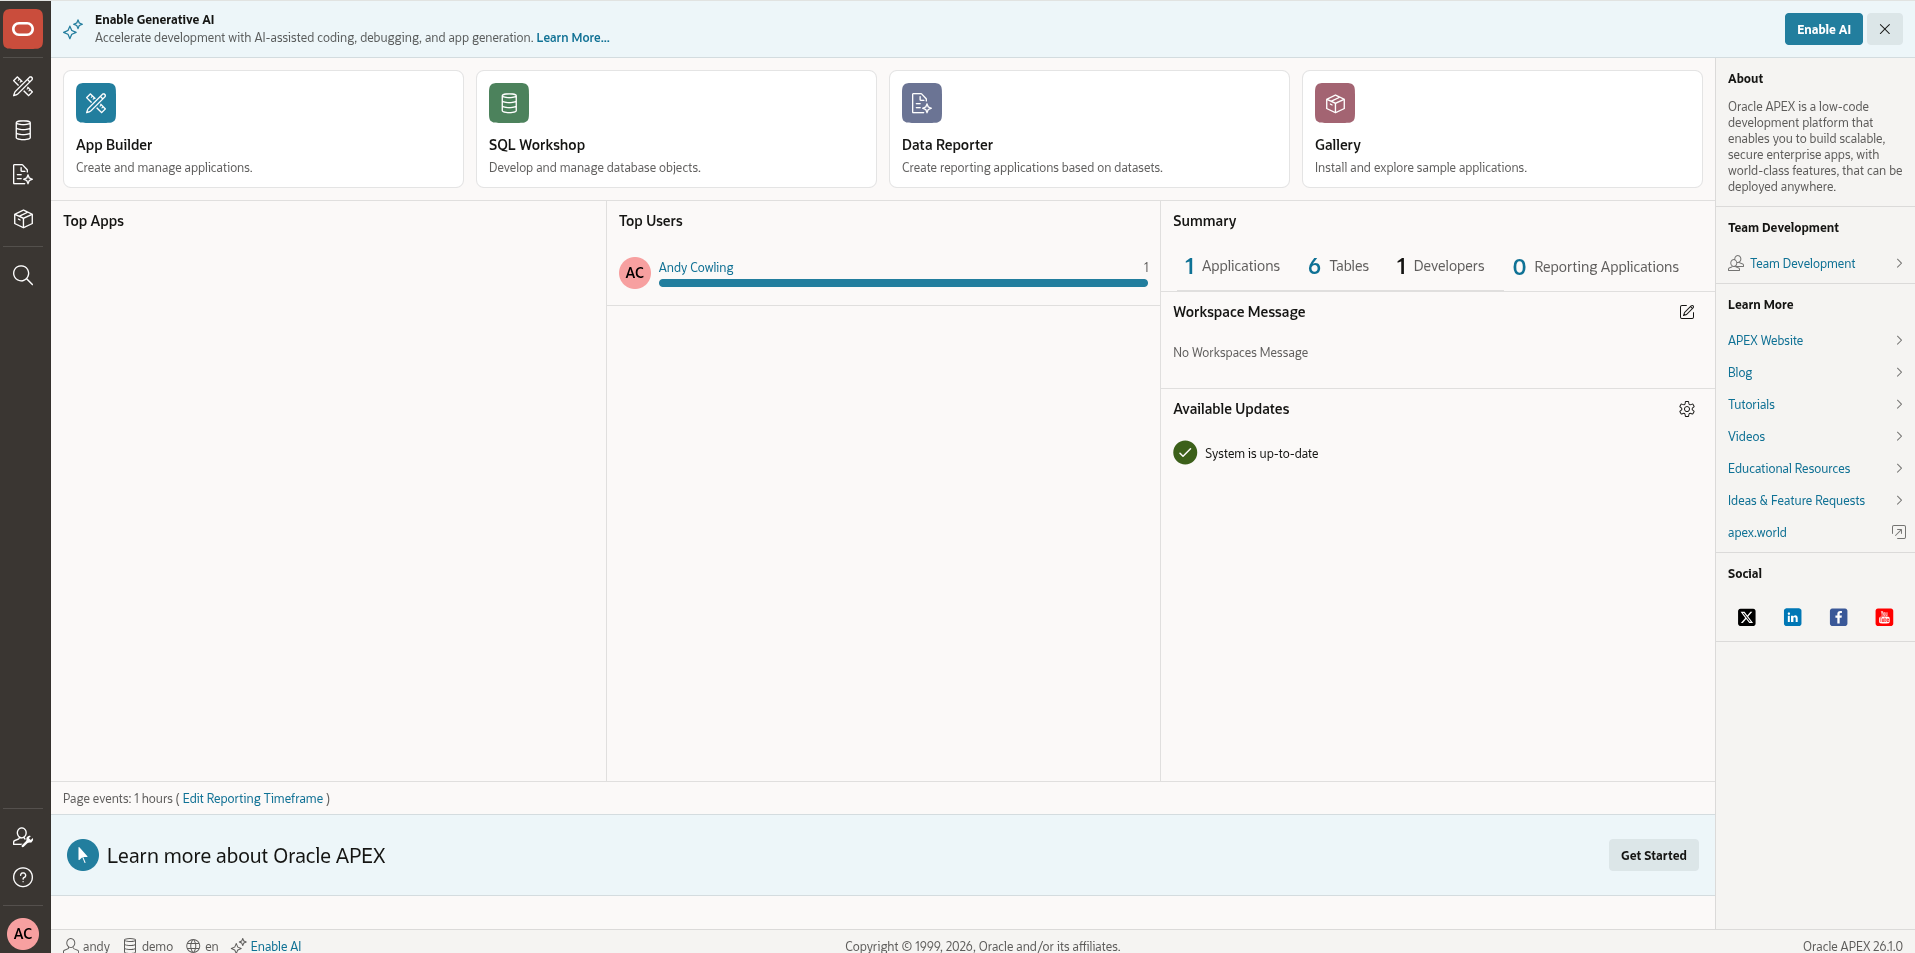1915x953 pixels.
Task: Click the en language entry in the footer
Action: coord(202,946)
